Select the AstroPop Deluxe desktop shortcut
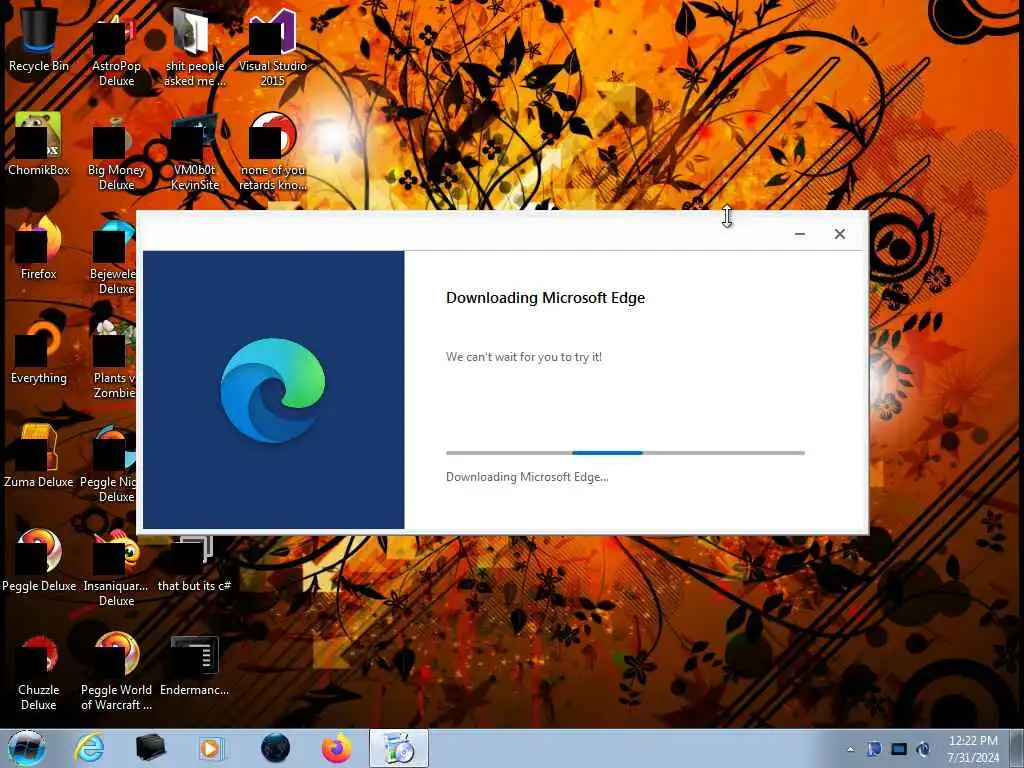The image size is (1024, 768). tap(116, 47)
